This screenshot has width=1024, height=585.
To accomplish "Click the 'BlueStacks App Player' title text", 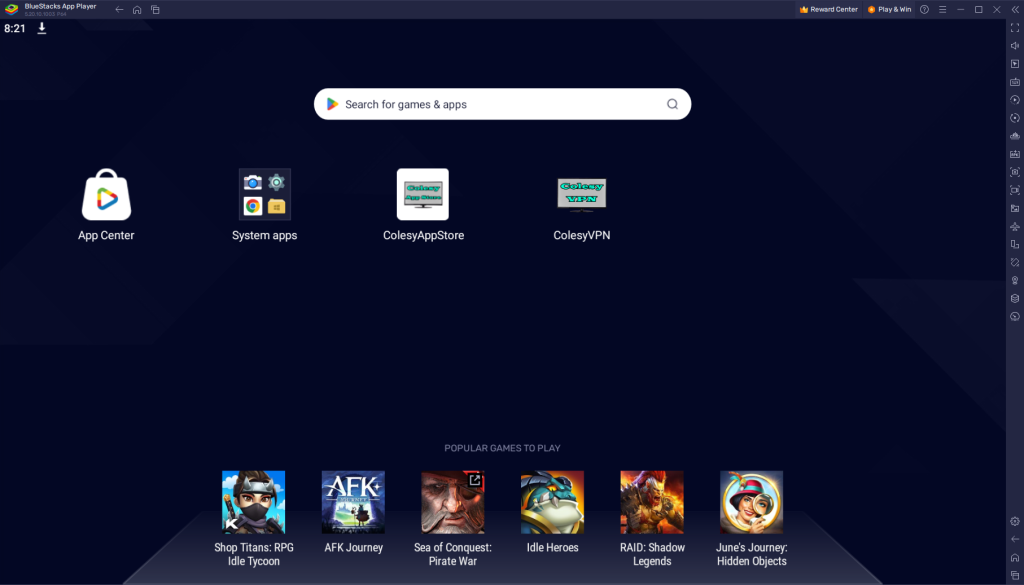I will tap(60, 7).
